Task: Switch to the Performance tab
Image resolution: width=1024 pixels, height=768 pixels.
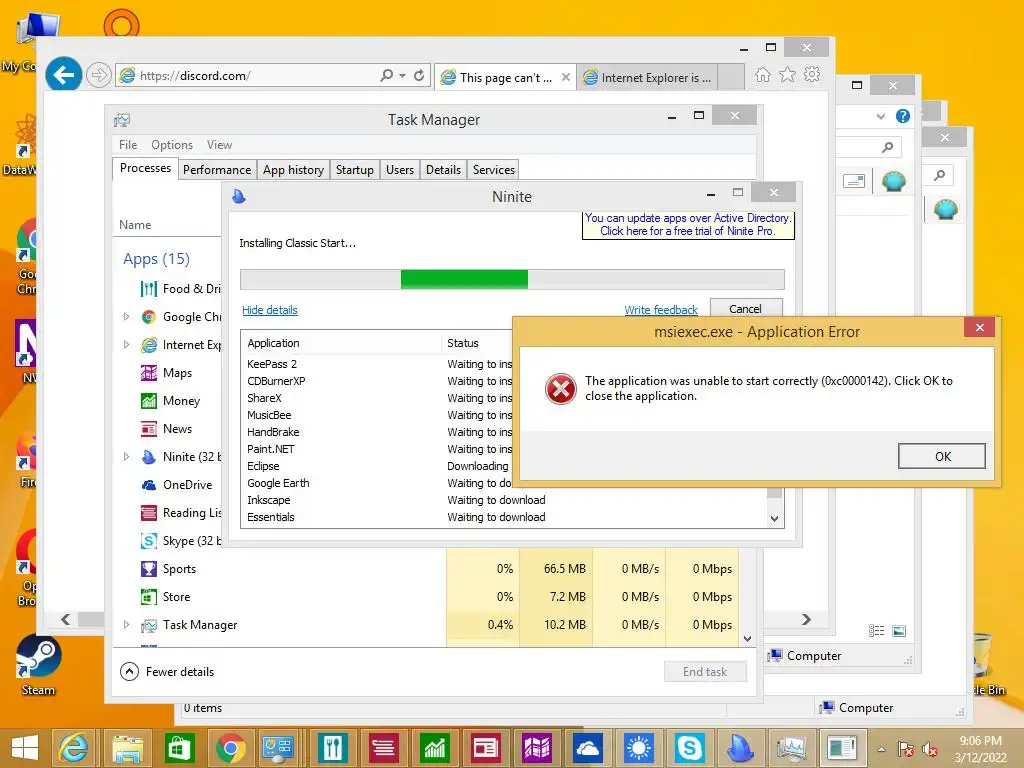Action: click(x=217, y=170)
